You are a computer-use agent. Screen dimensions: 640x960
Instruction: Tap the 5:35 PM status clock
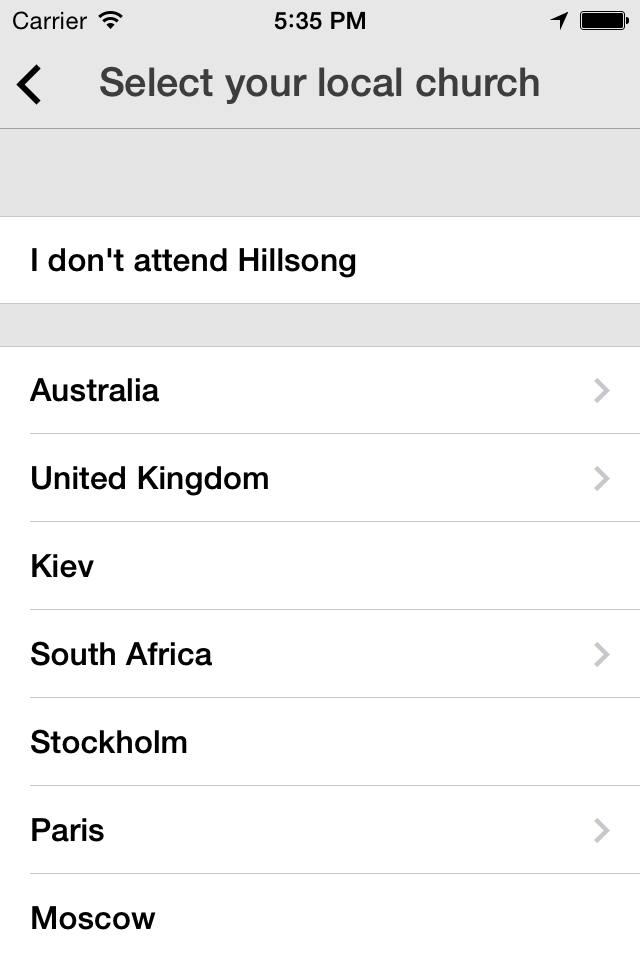coord(320,20)
